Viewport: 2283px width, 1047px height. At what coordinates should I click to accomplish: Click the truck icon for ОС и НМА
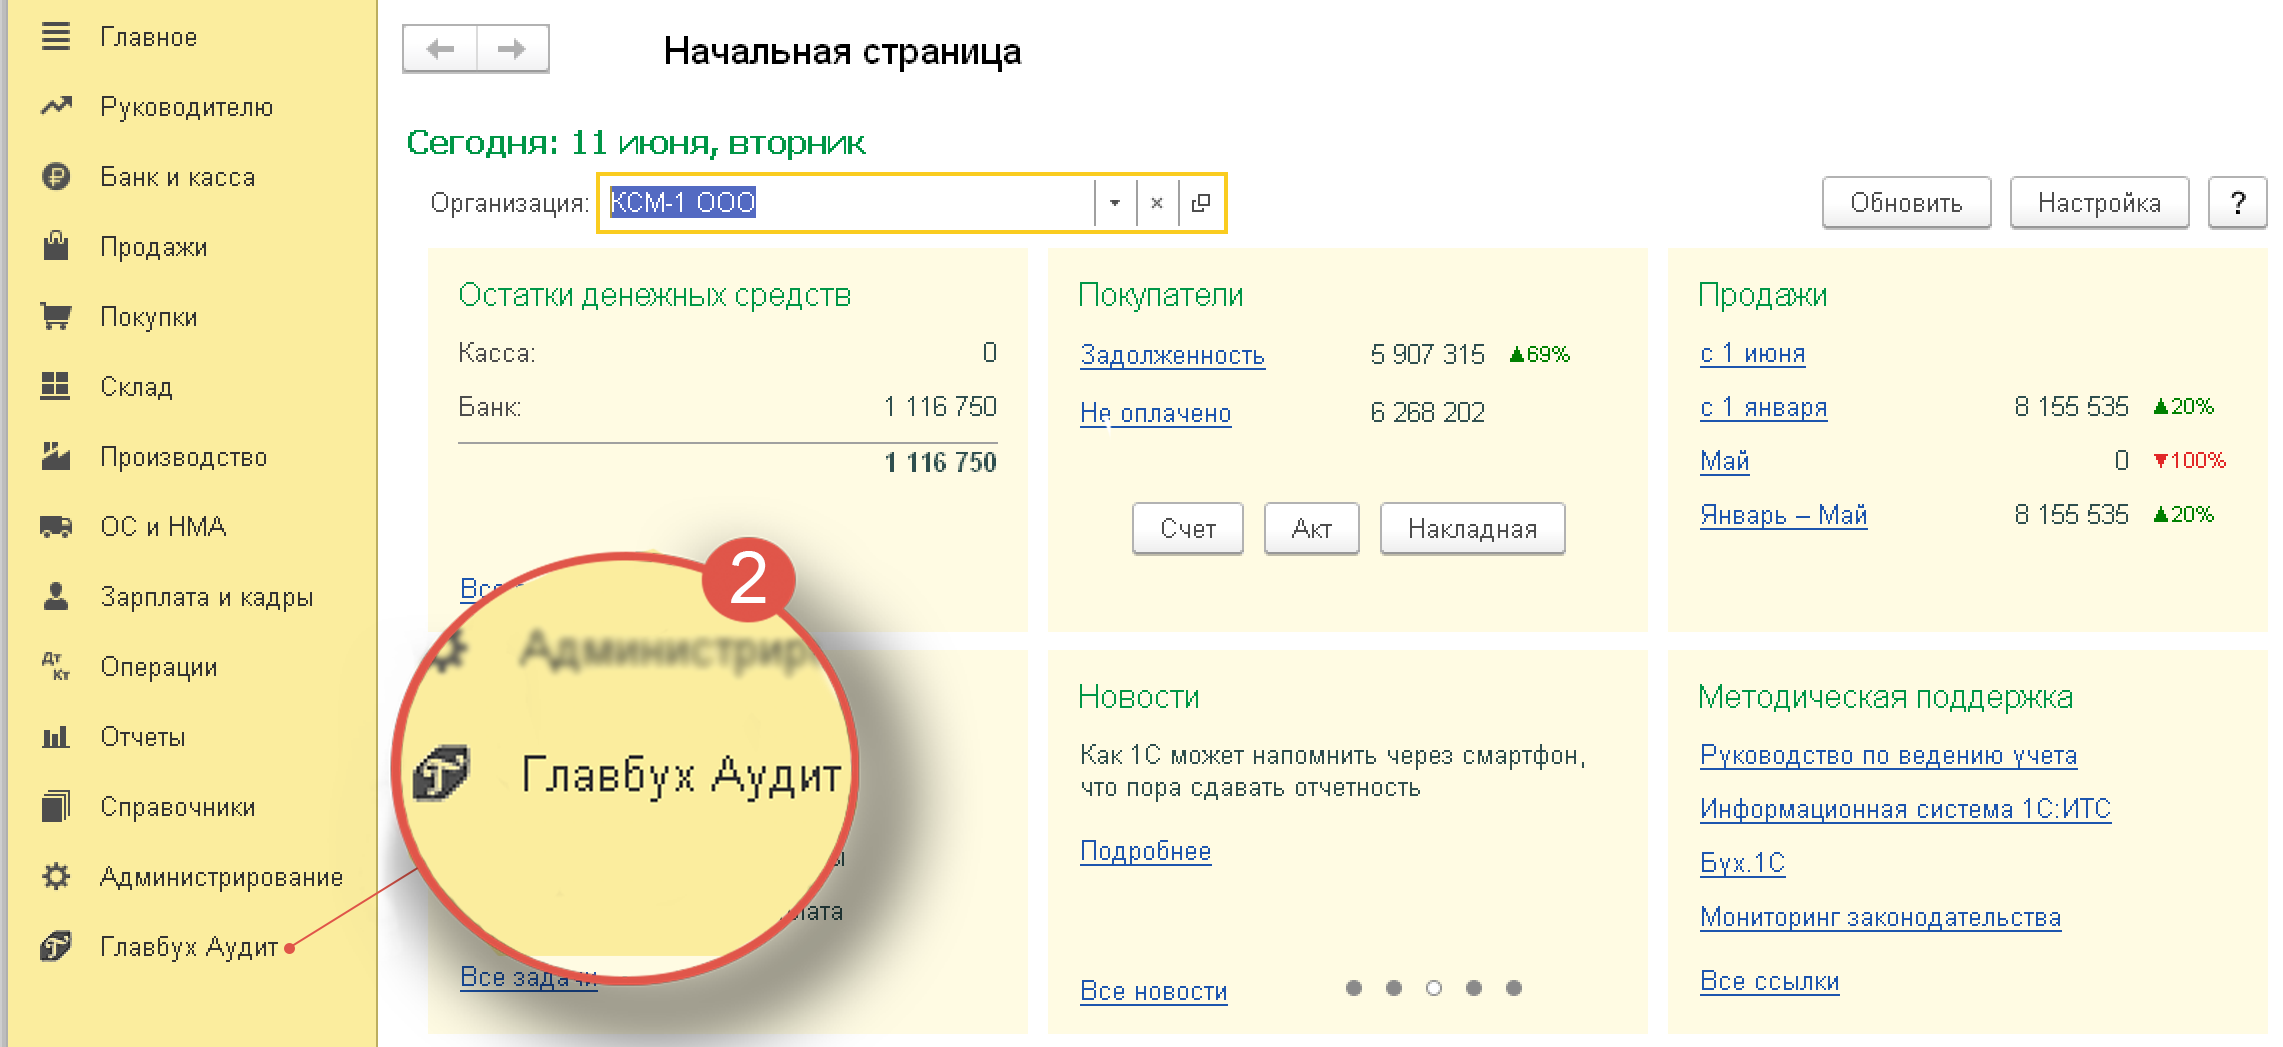pyautogui.click(x=56, y=527)
